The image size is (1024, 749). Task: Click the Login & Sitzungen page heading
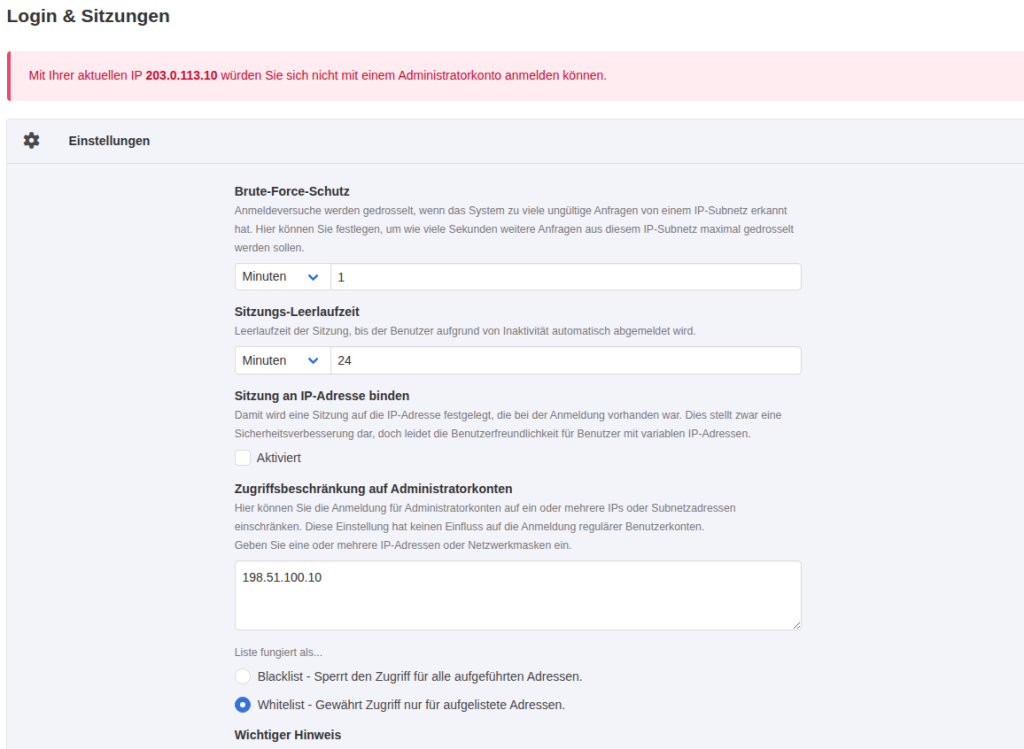click(x=88, y=16)
